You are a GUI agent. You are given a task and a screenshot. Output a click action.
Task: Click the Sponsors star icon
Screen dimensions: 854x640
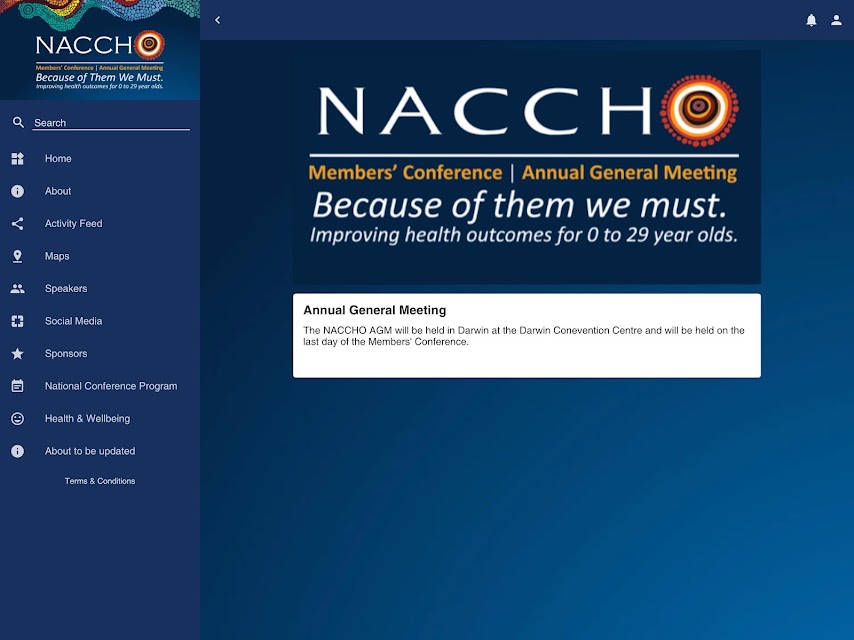click(17, 353)
